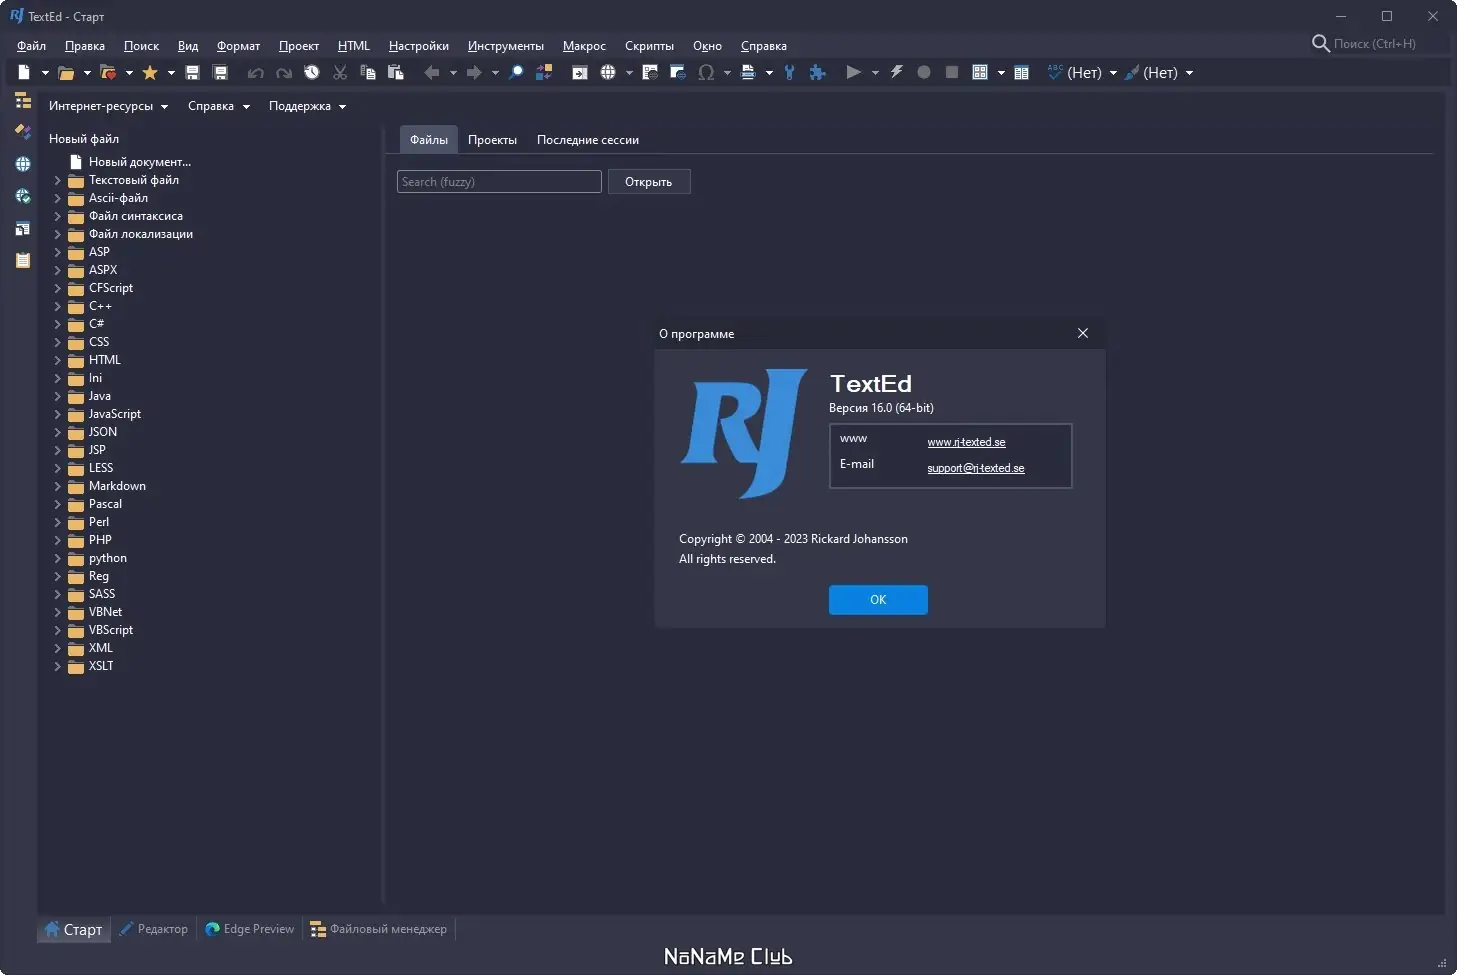The width and height of the screenshot is (1457, 975).
Task: Click the globe with checkmark sidebar icon
Action: click(x=23, y=196)
